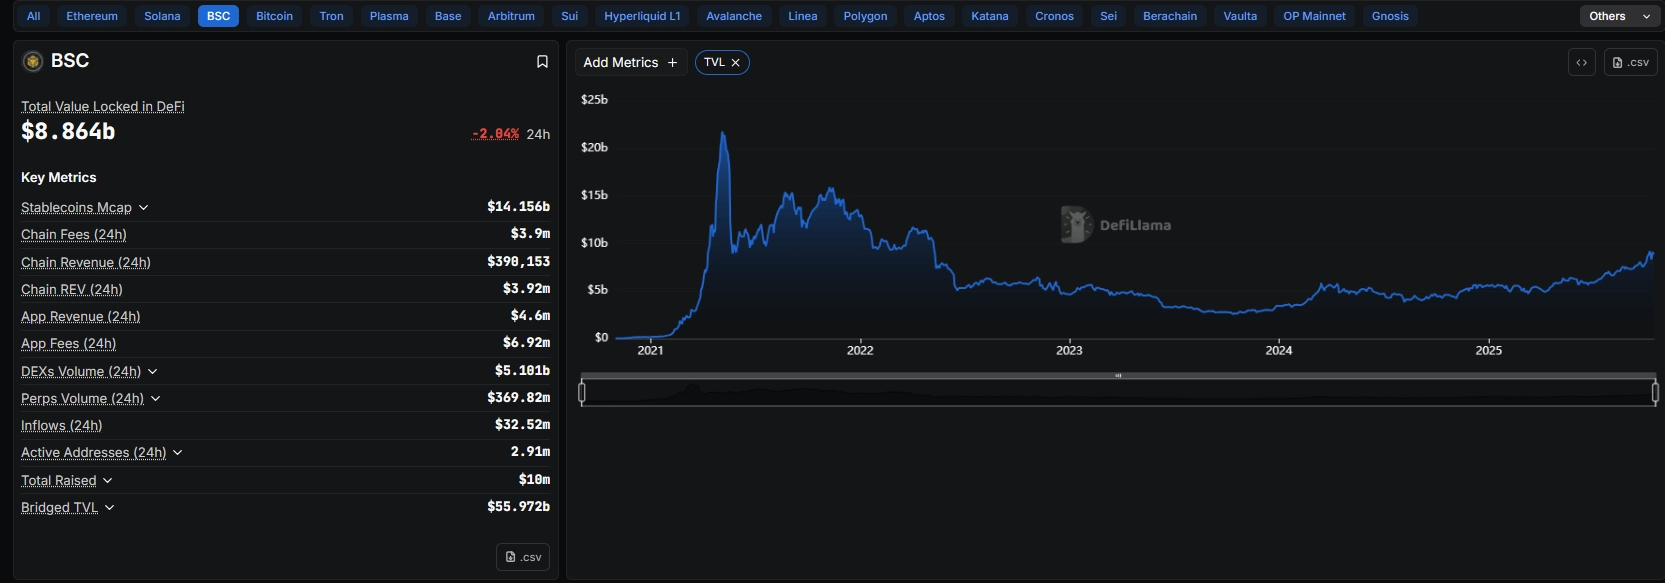
Task: Click the Chain Fees (24h) link
Action: pyautogui.click(x=74, y=235)
